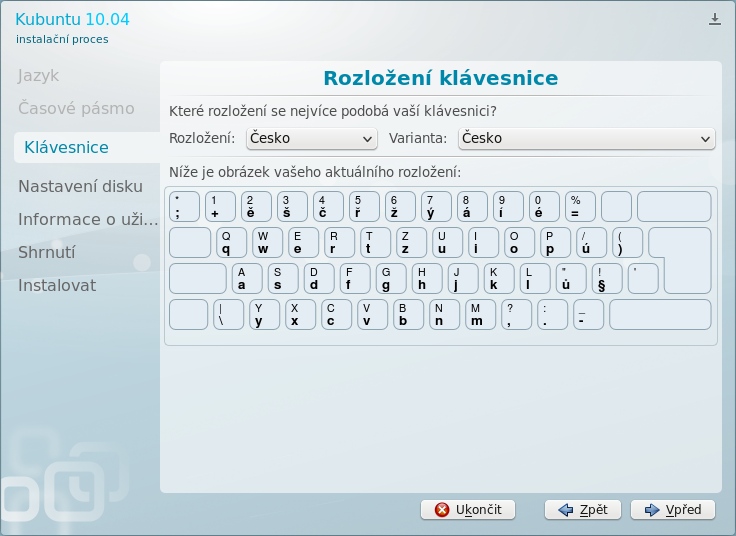The width and height of the screenshot is (736, 536).
Task: Click the D key on keyboard preview
Action: 319,279
